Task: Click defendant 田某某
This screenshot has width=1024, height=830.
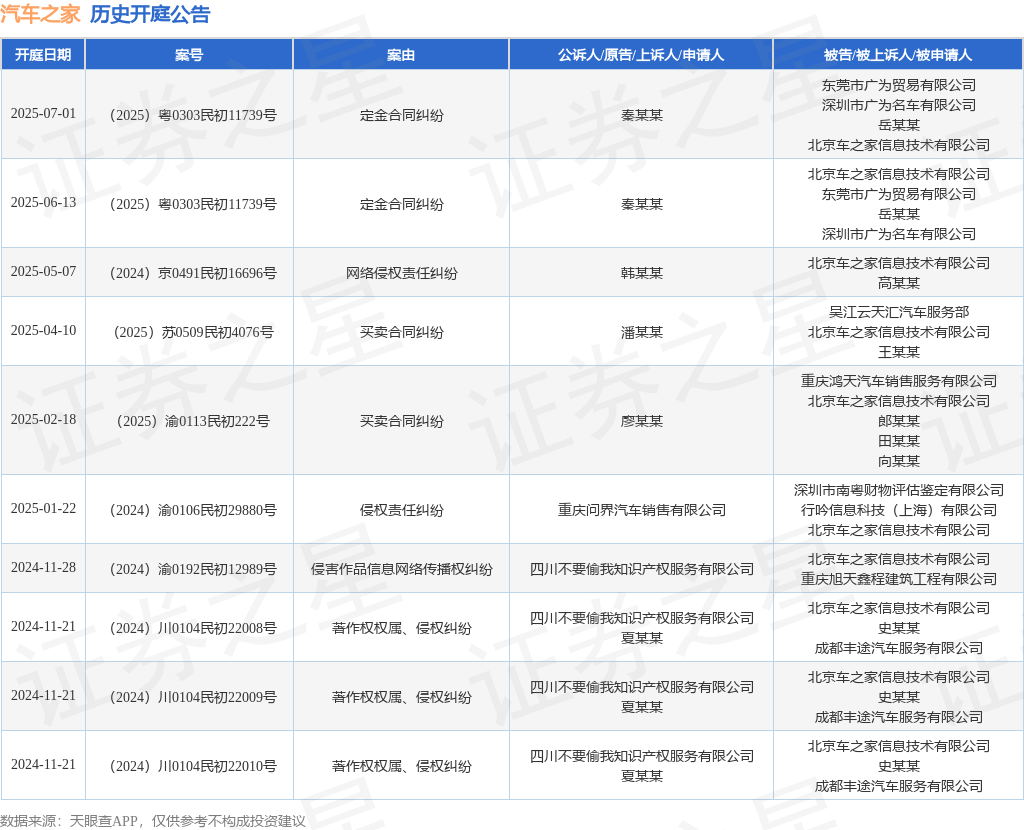Action: (x=899, y=441)
